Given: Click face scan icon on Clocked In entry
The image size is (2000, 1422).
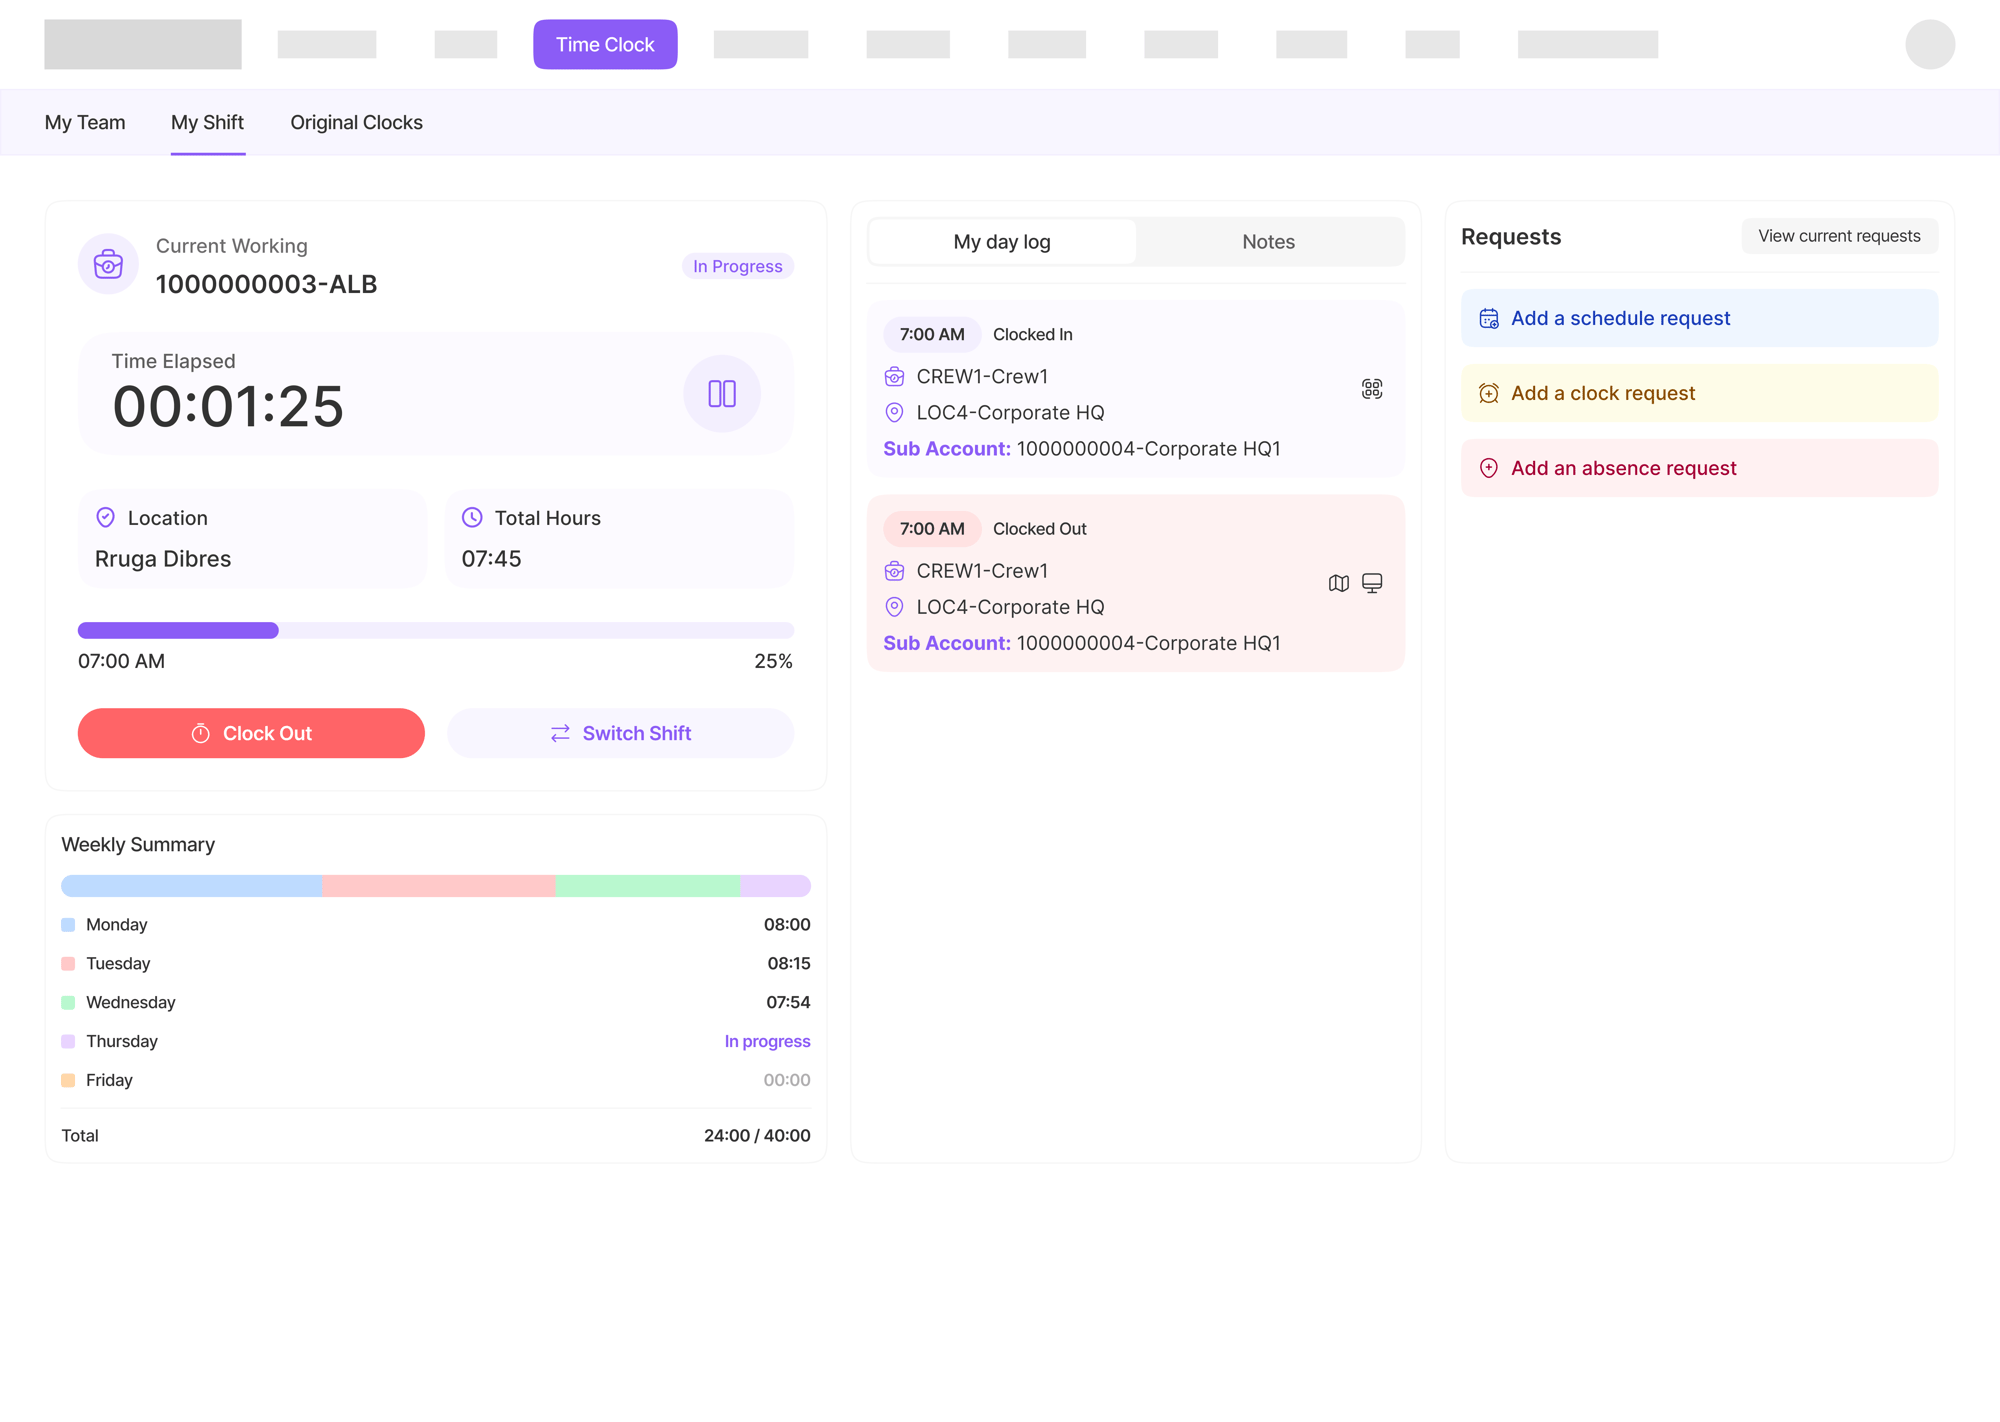Looking at the screenshot, I should [1372, 389].
